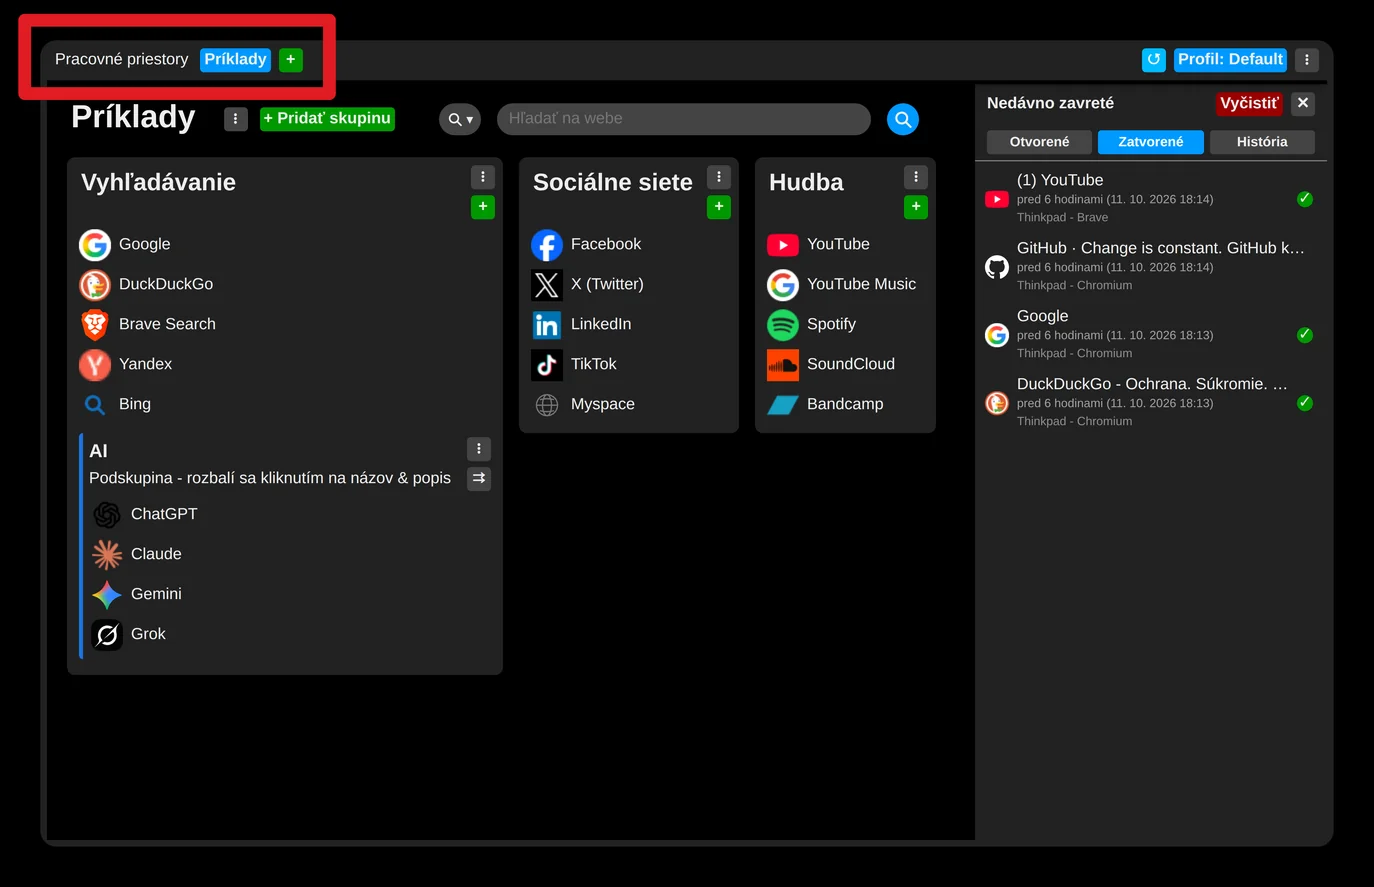Click the "+ Pridať skupinu" button

327,119
